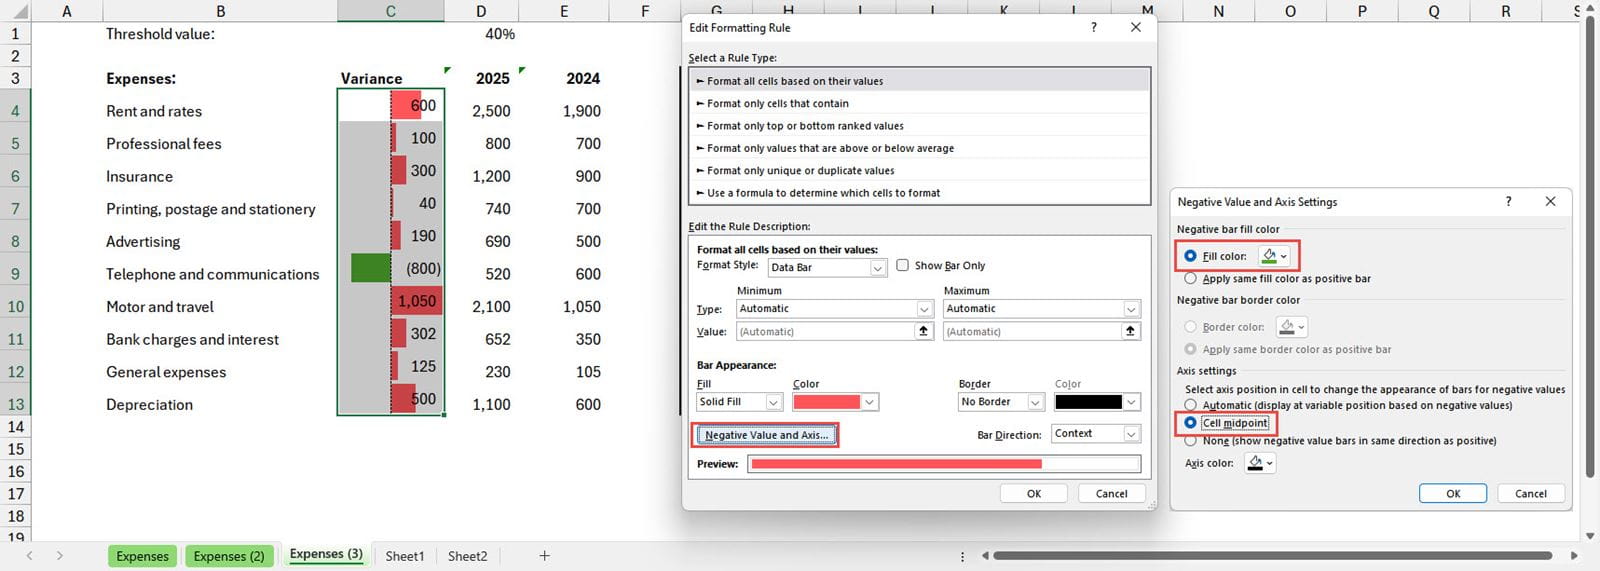1600x571 pixels.
Task: Switch to the Sheet1 tab
Action: pos(405,556)
